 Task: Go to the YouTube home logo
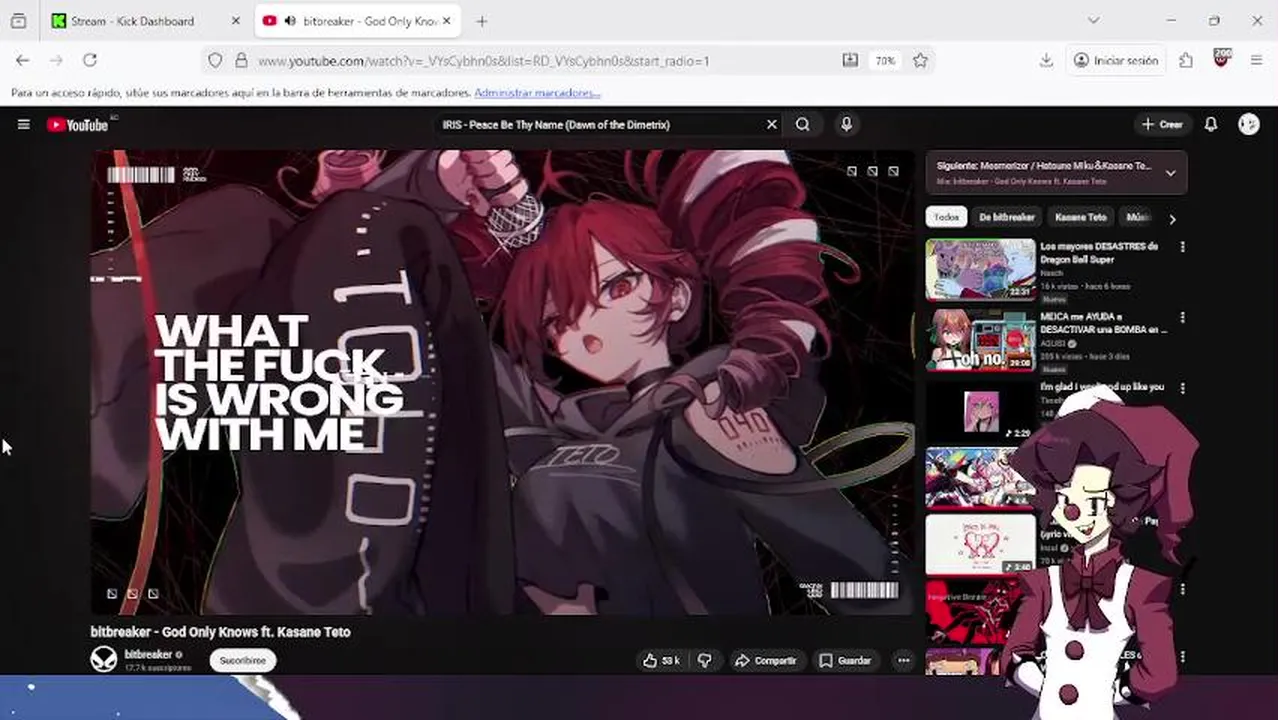pyautogui.click(x=78, y=125)
